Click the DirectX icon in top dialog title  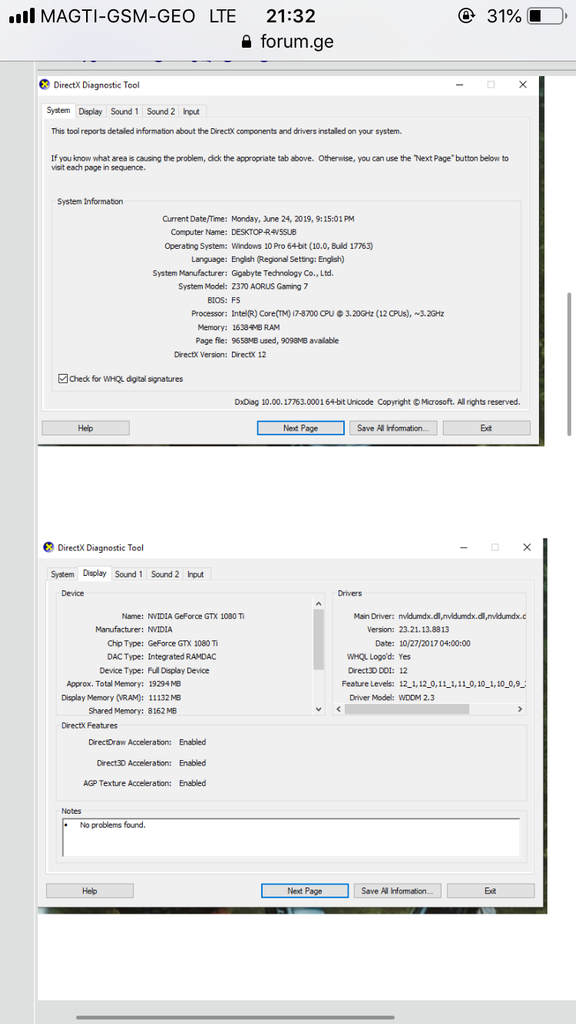[x=45, y=84]
